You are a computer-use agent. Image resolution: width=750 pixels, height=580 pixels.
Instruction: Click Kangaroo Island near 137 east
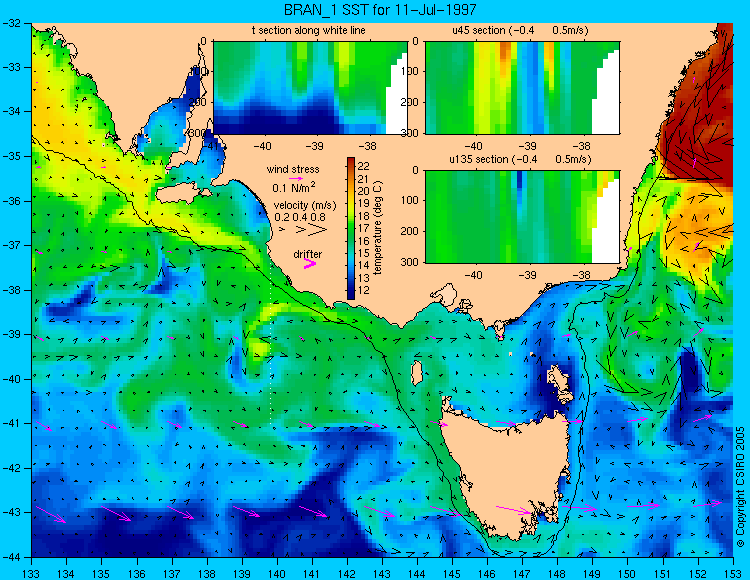(180, 194)
